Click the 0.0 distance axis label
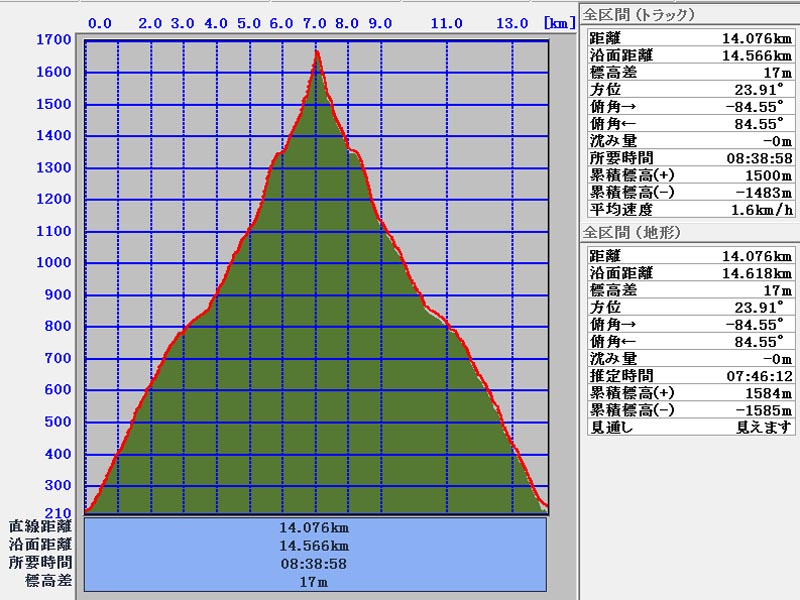800x600 pixels. 100,22
